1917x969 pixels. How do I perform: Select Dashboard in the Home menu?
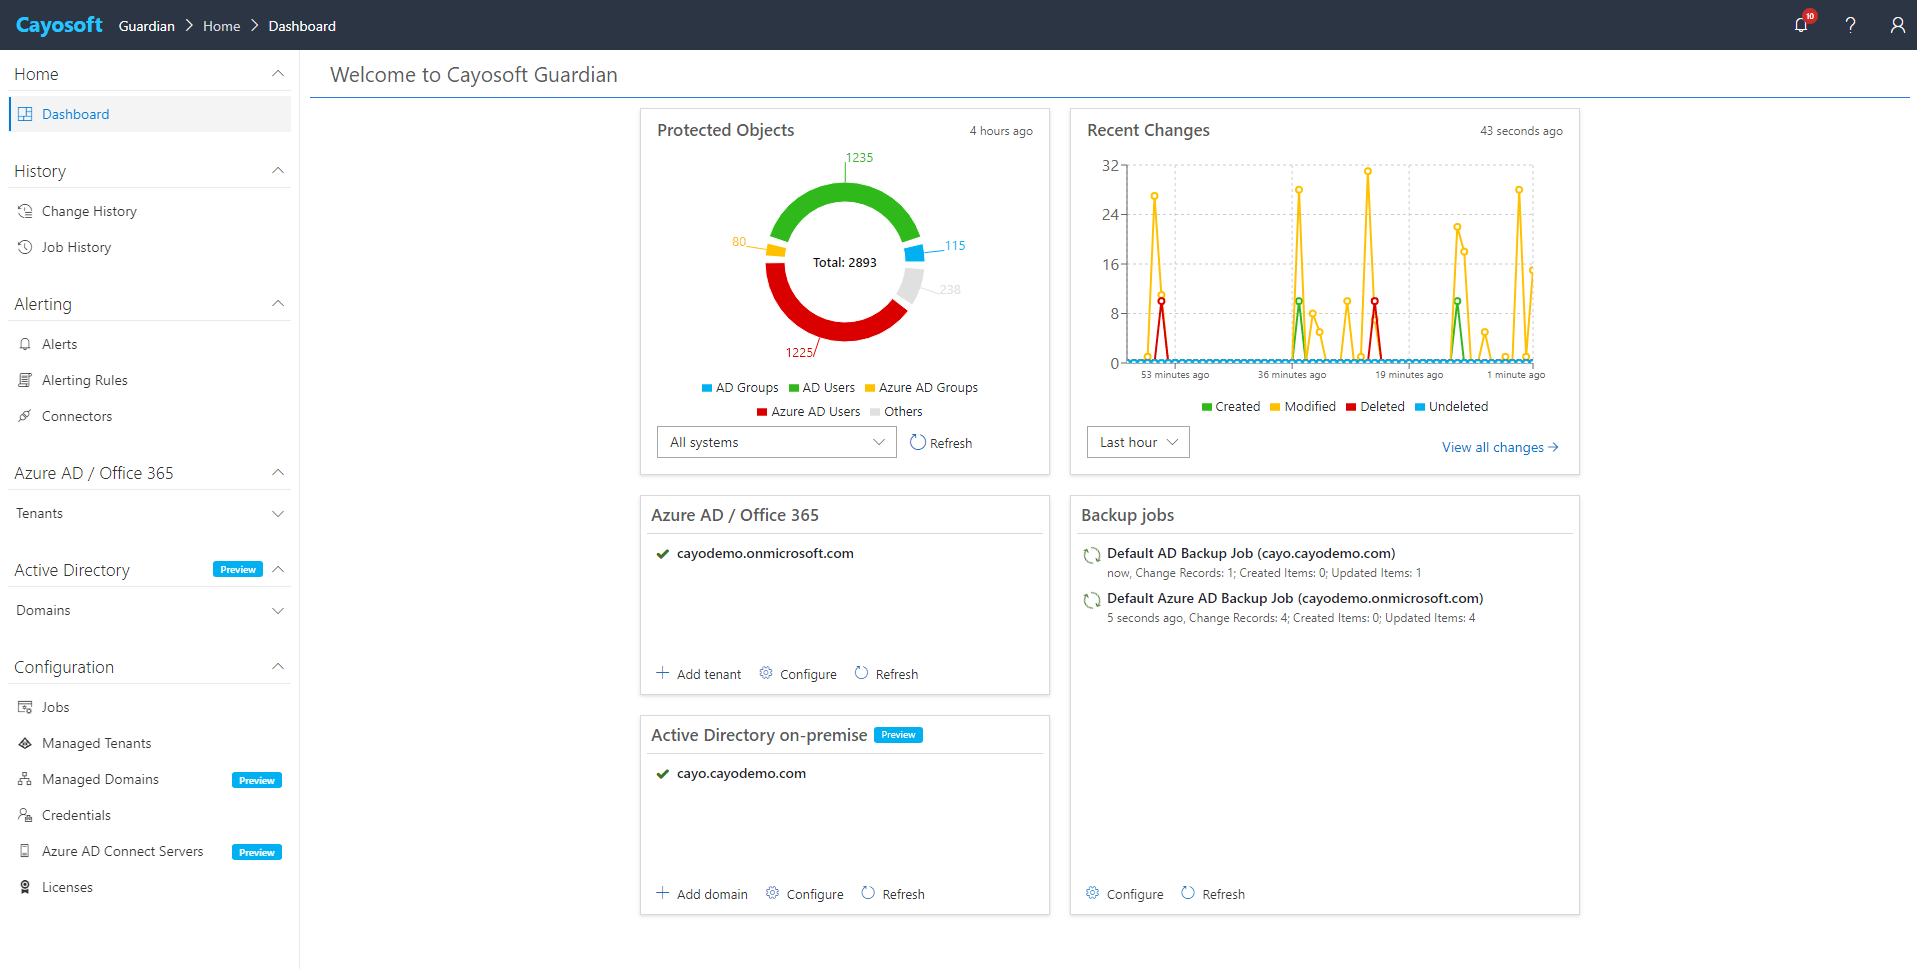click(76, 114)
